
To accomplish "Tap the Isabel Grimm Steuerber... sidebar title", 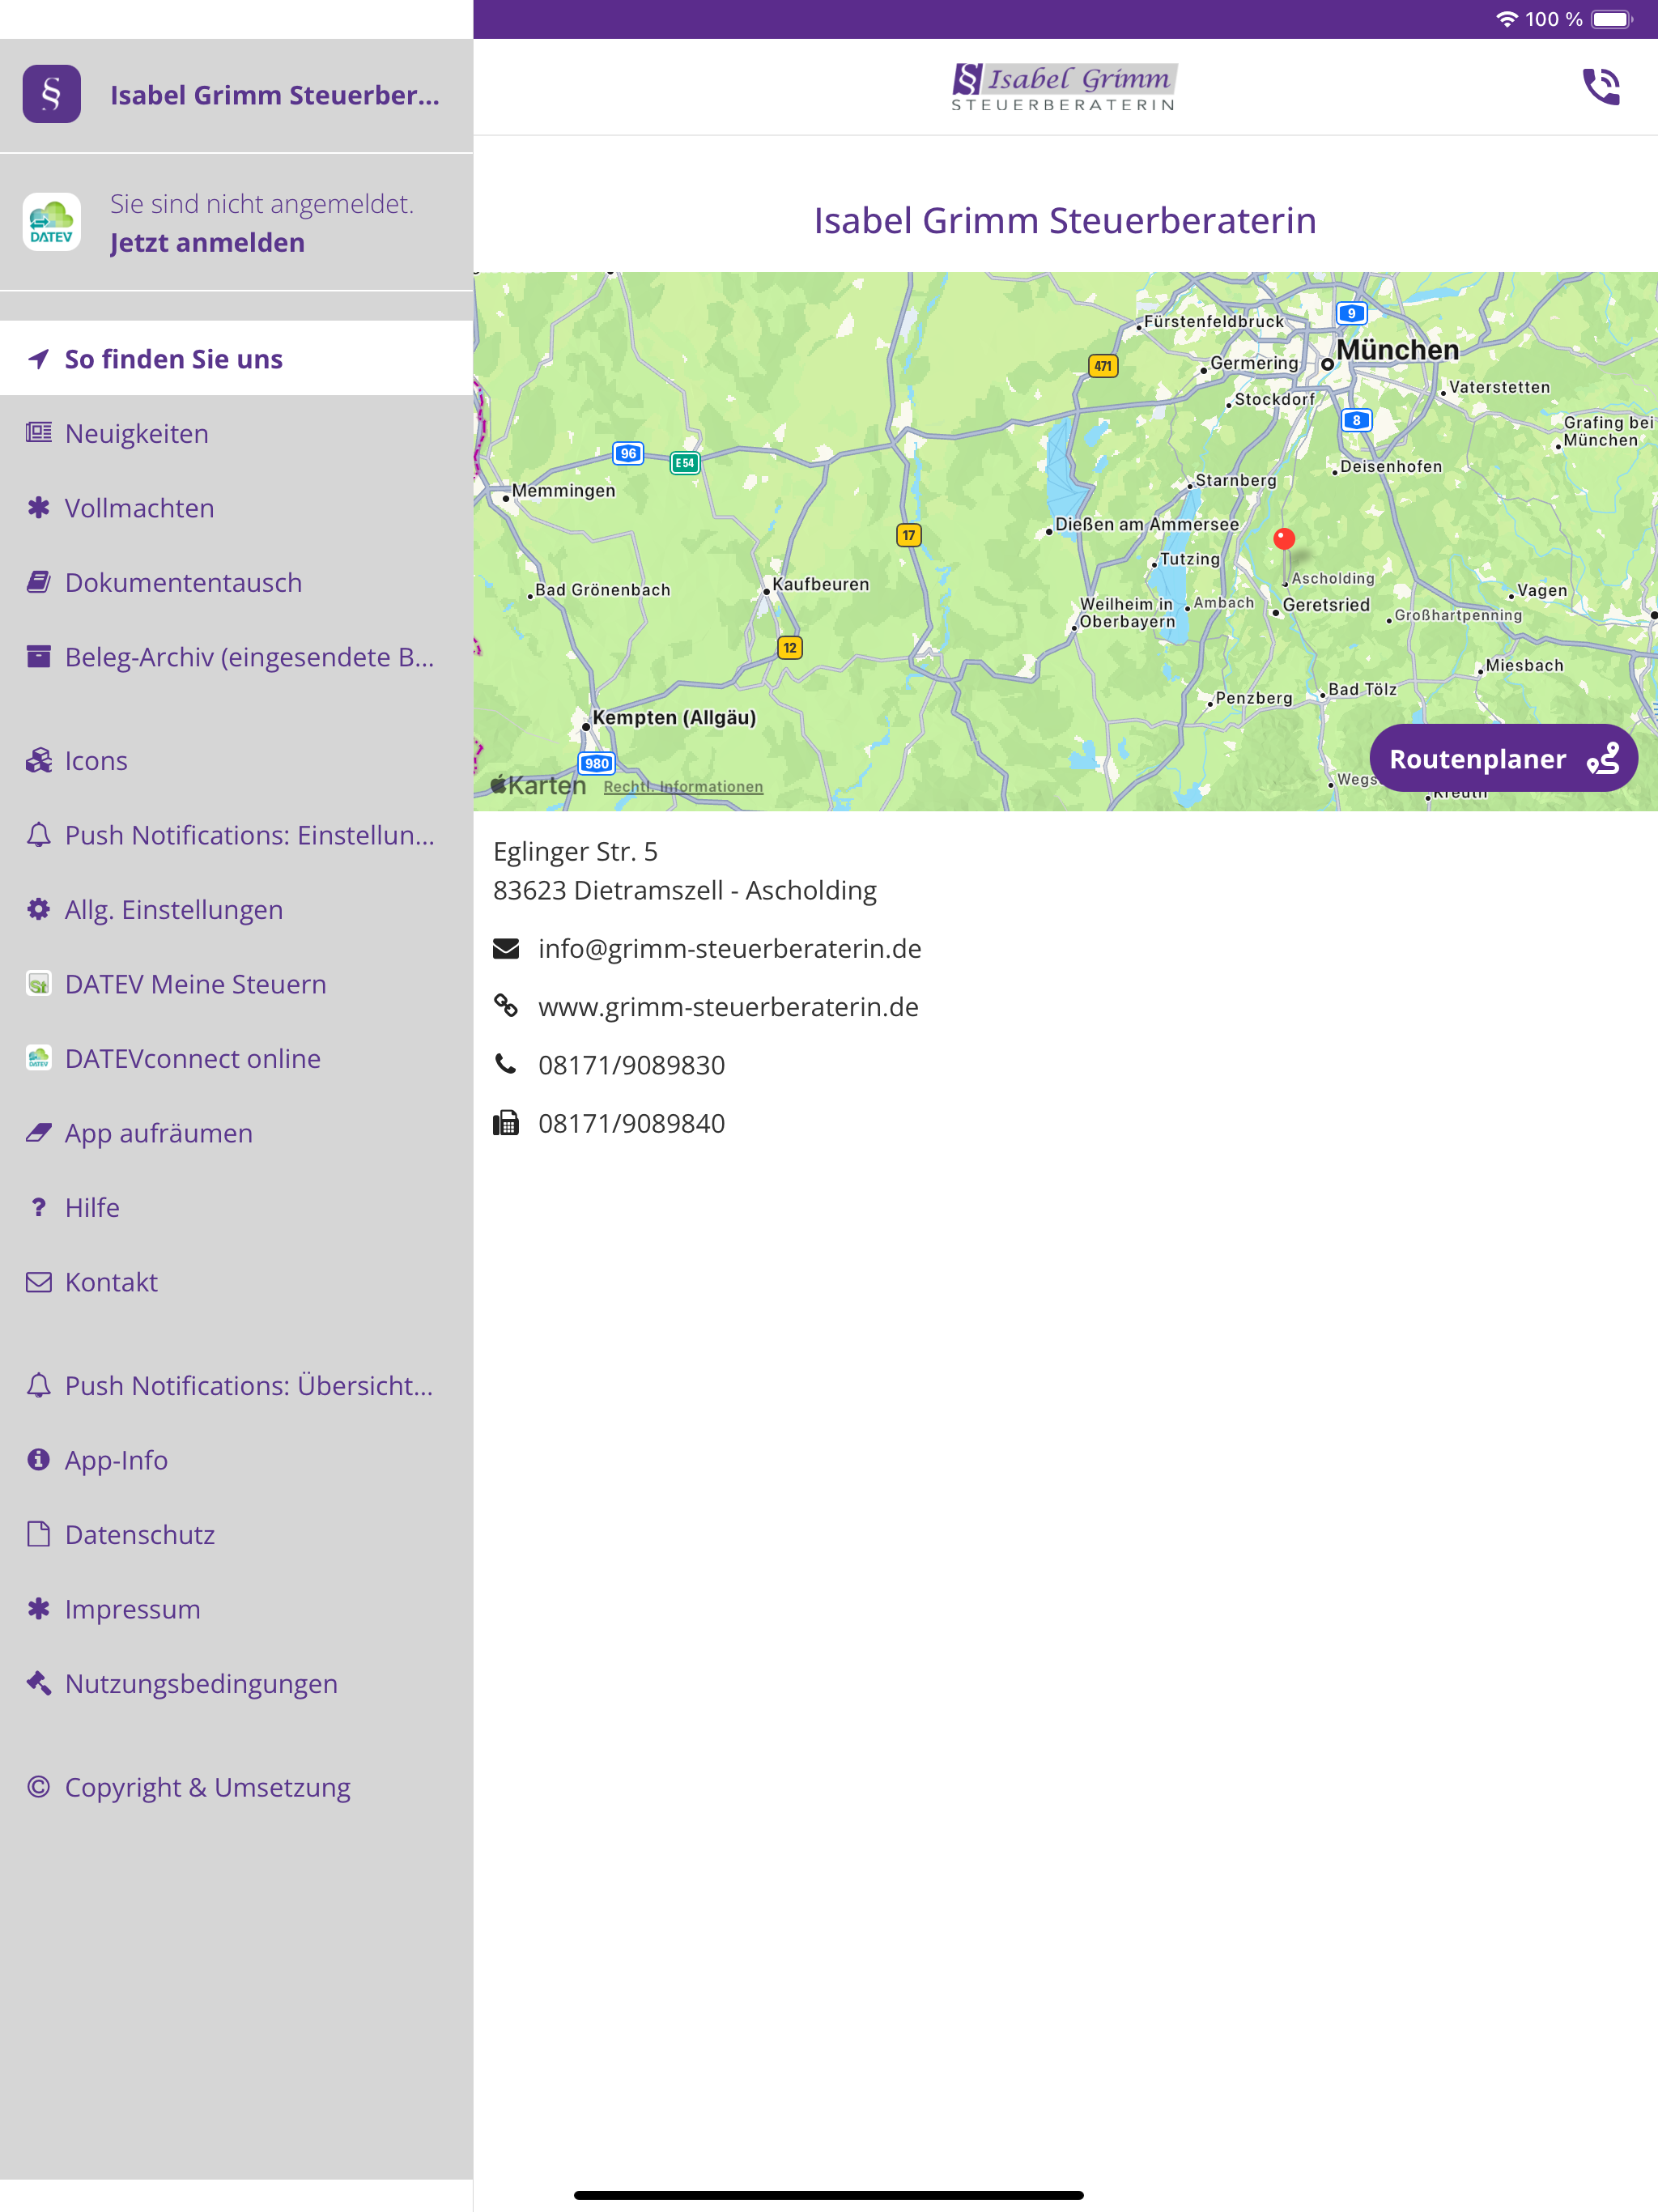I will click(x=275, y=95).
